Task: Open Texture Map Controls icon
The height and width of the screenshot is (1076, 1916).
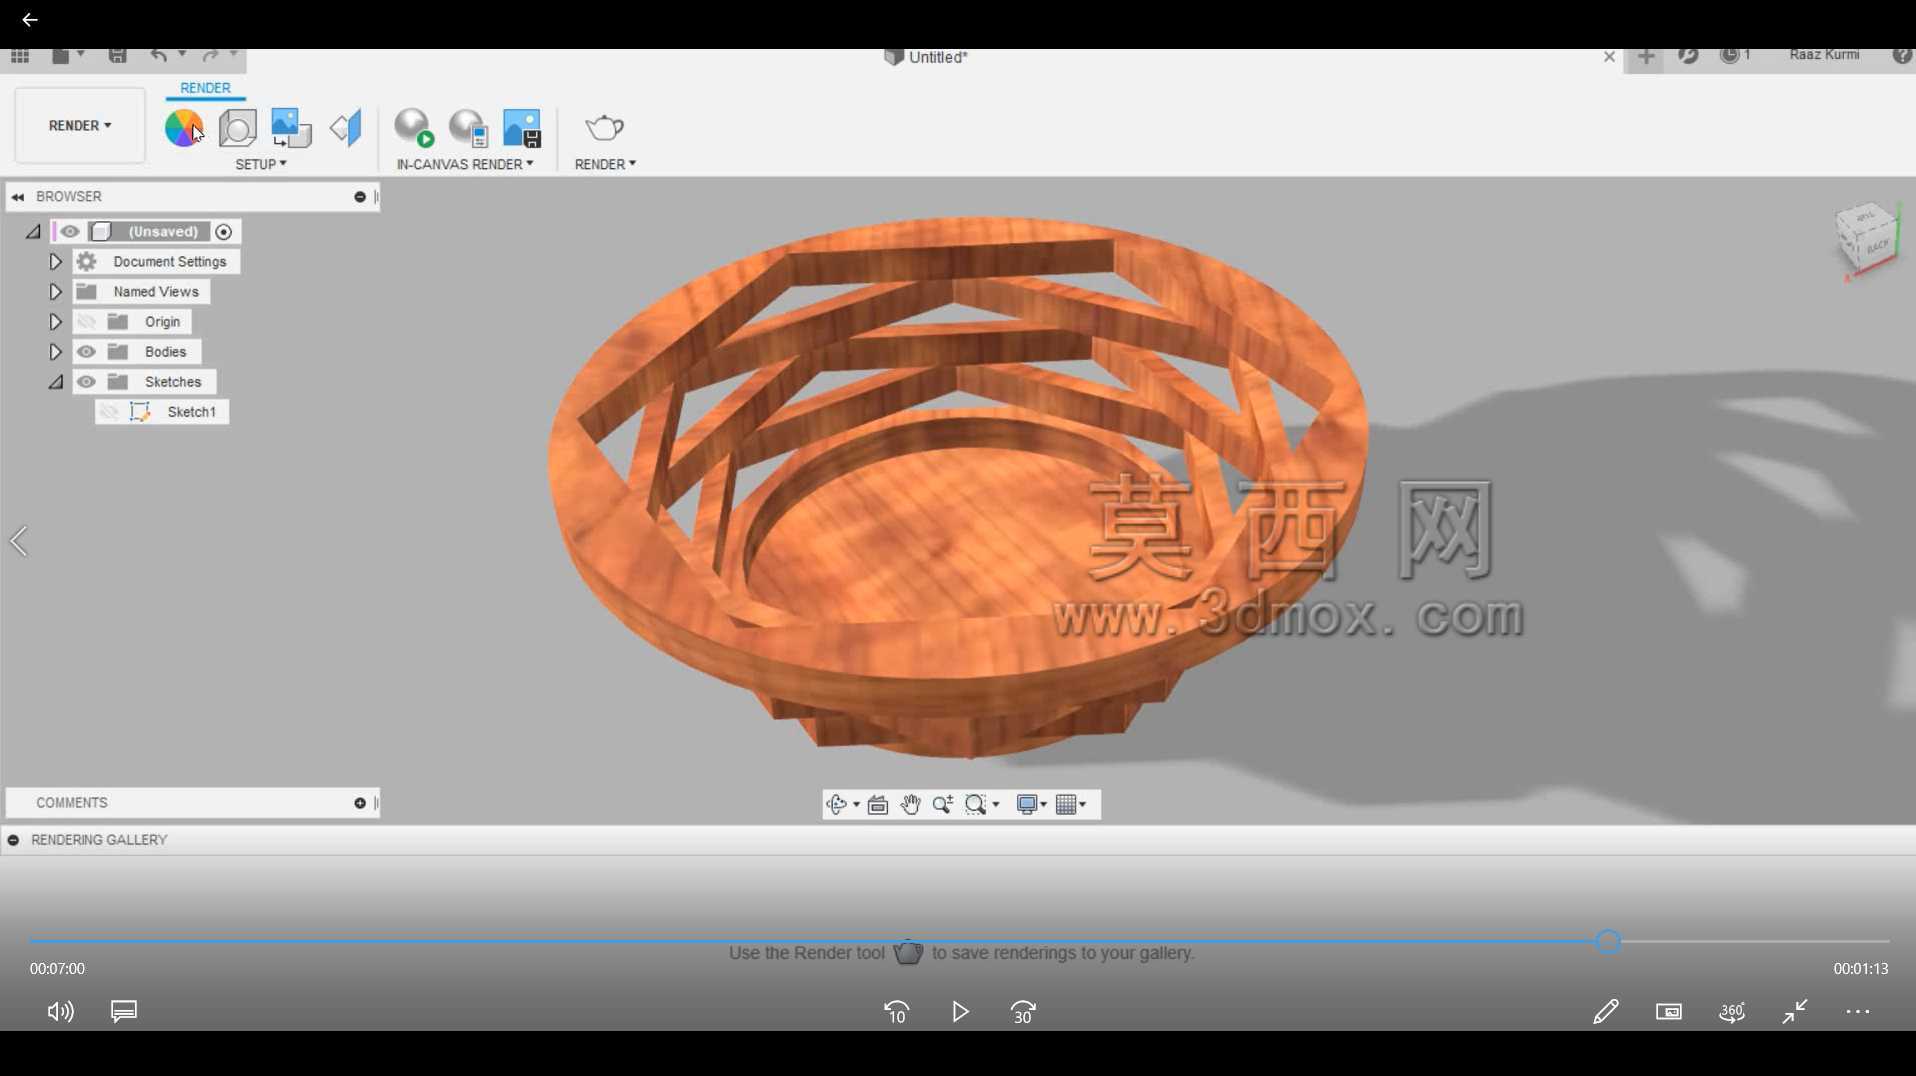Action: pyautogui.click(x=346, y=128)
